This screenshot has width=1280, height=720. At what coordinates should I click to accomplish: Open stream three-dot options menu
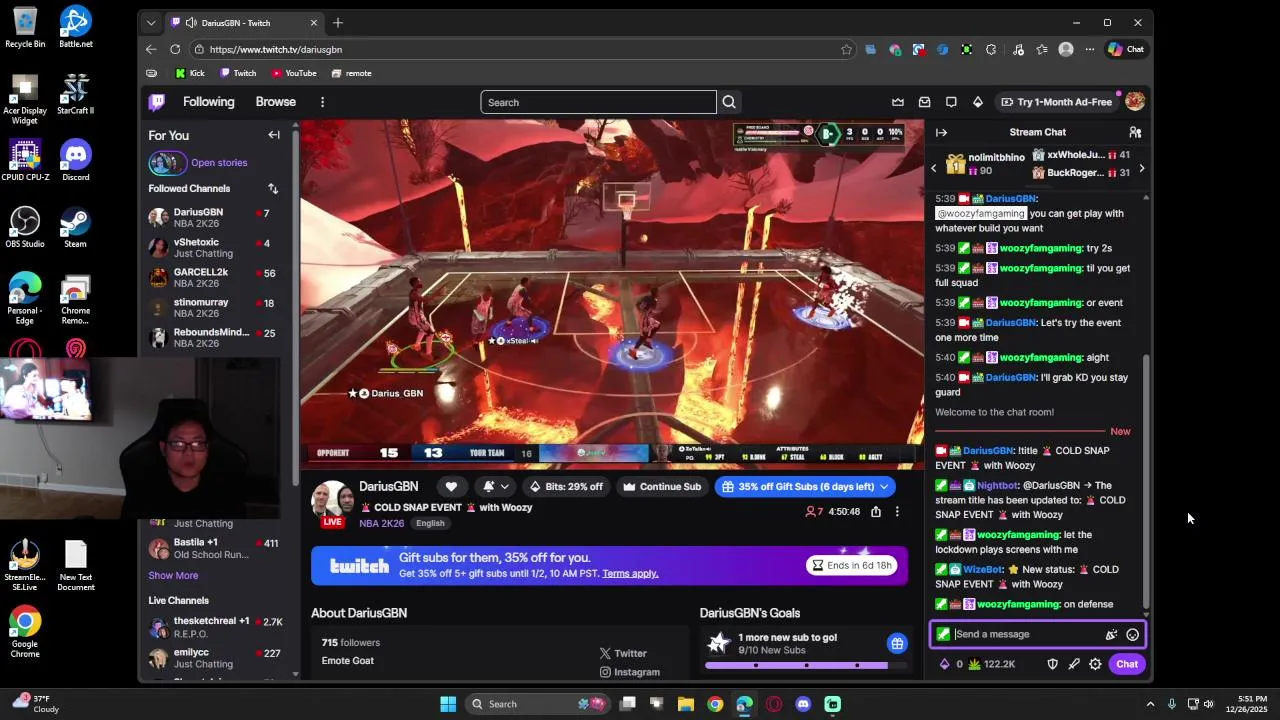897,512
